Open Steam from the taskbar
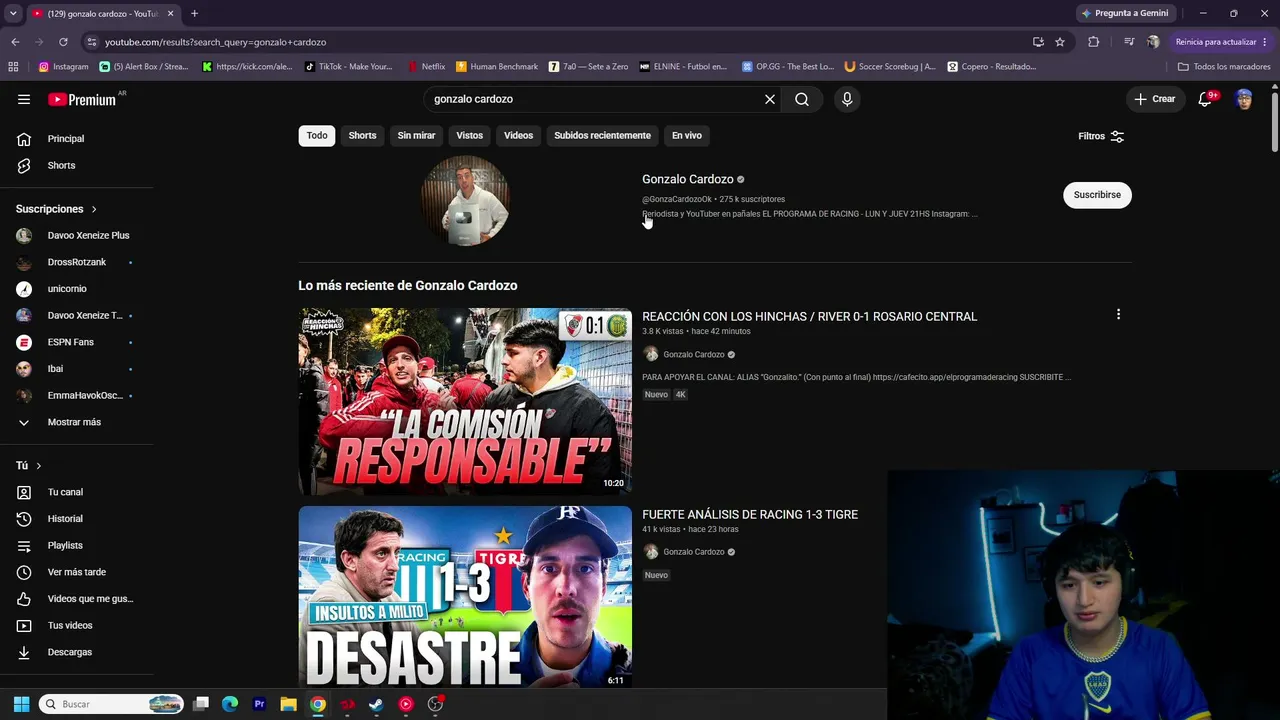1280x720 pixels. coord(376,704)
